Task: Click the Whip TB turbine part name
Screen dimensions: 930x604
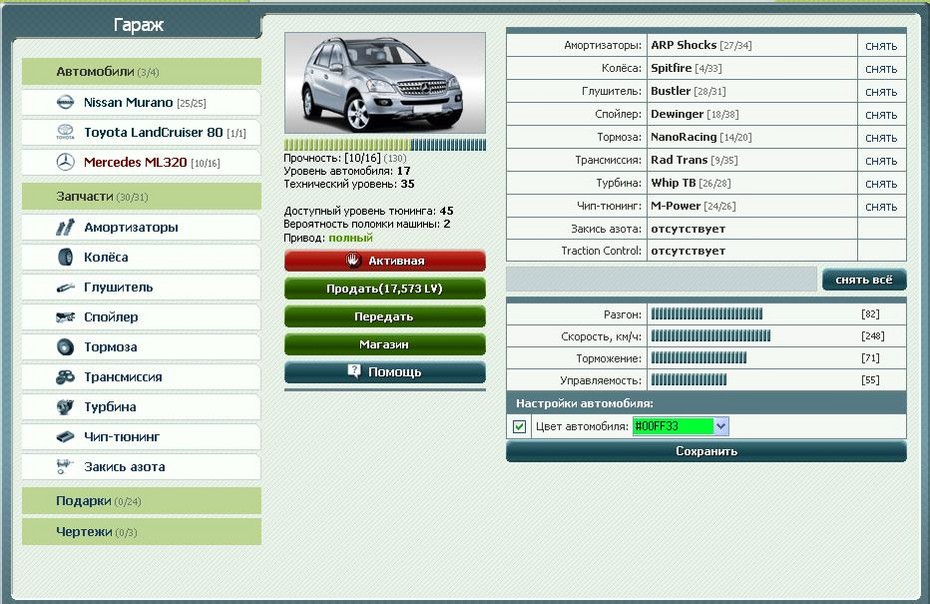Action: (673, 183)
